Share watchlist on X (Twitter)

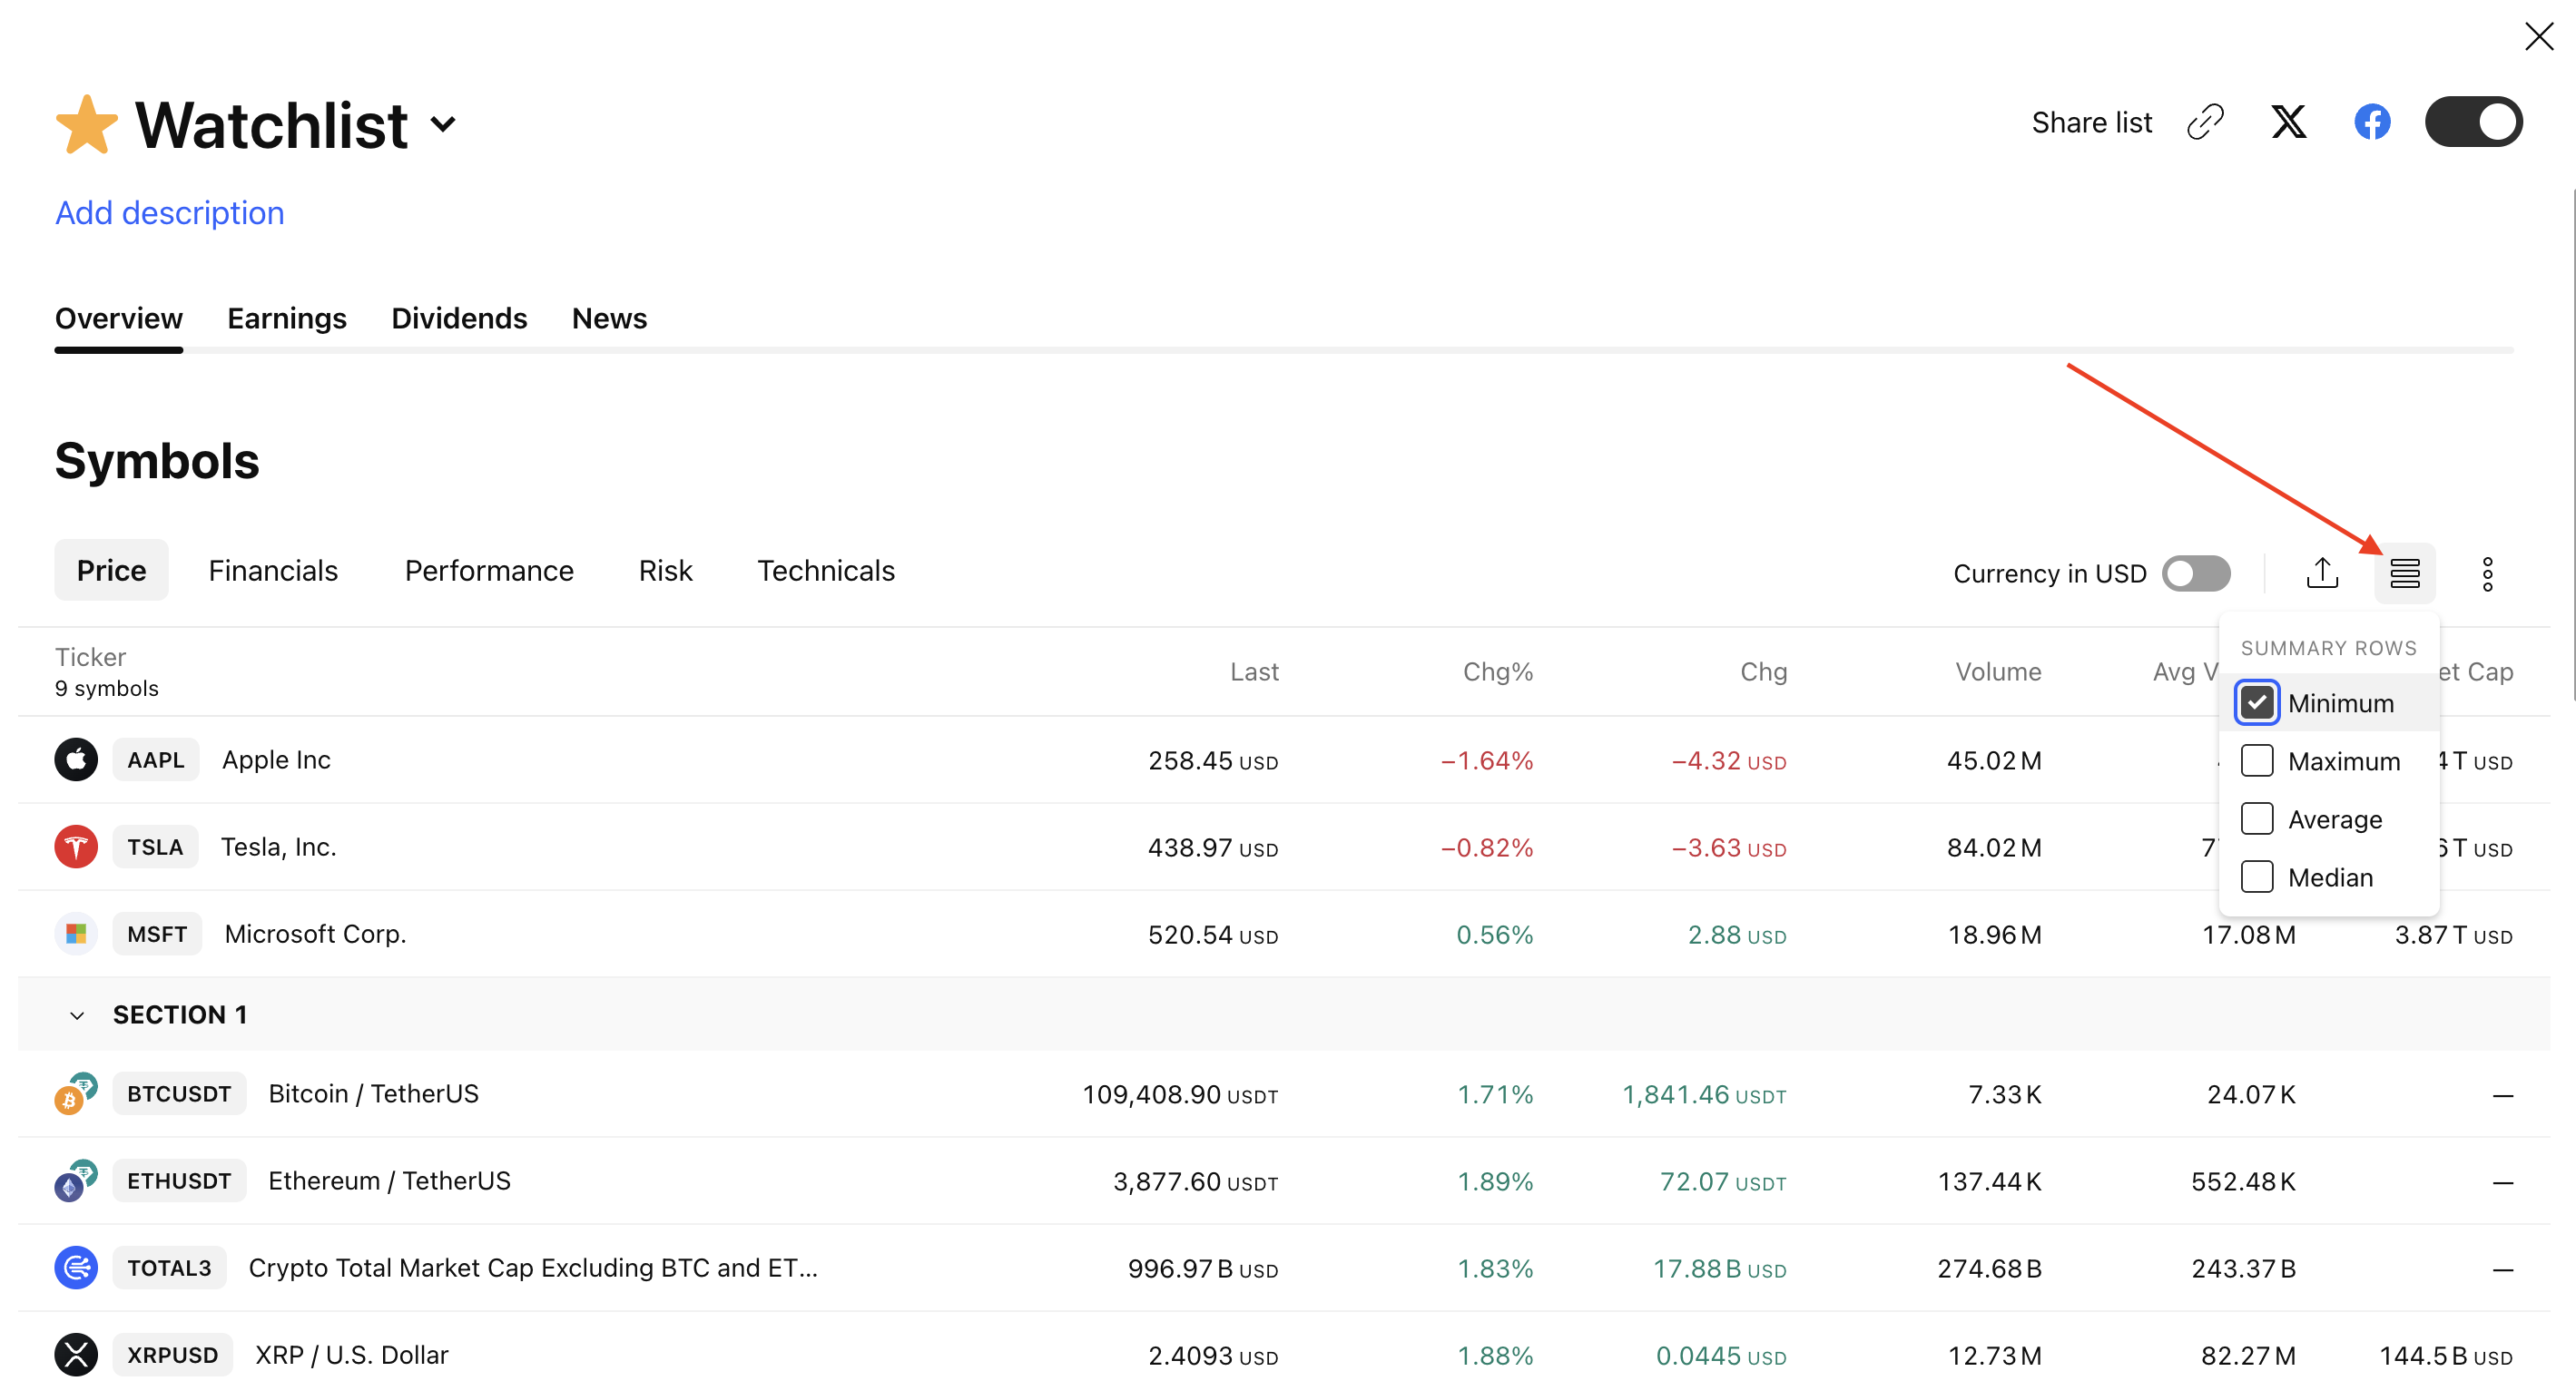(2288, 122)
